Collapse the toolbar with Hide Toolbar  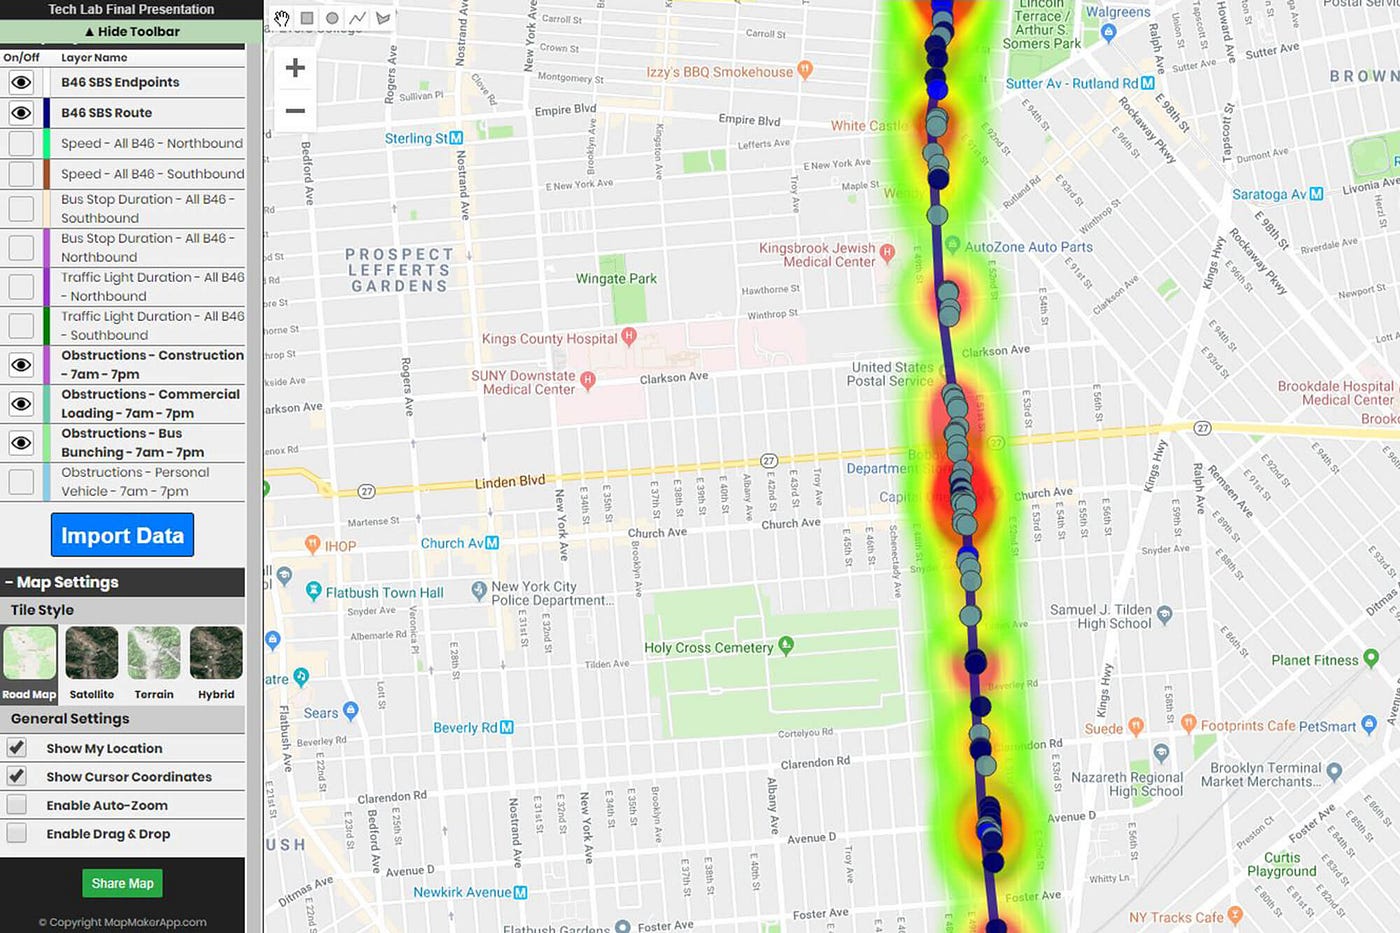coord(131,31)
